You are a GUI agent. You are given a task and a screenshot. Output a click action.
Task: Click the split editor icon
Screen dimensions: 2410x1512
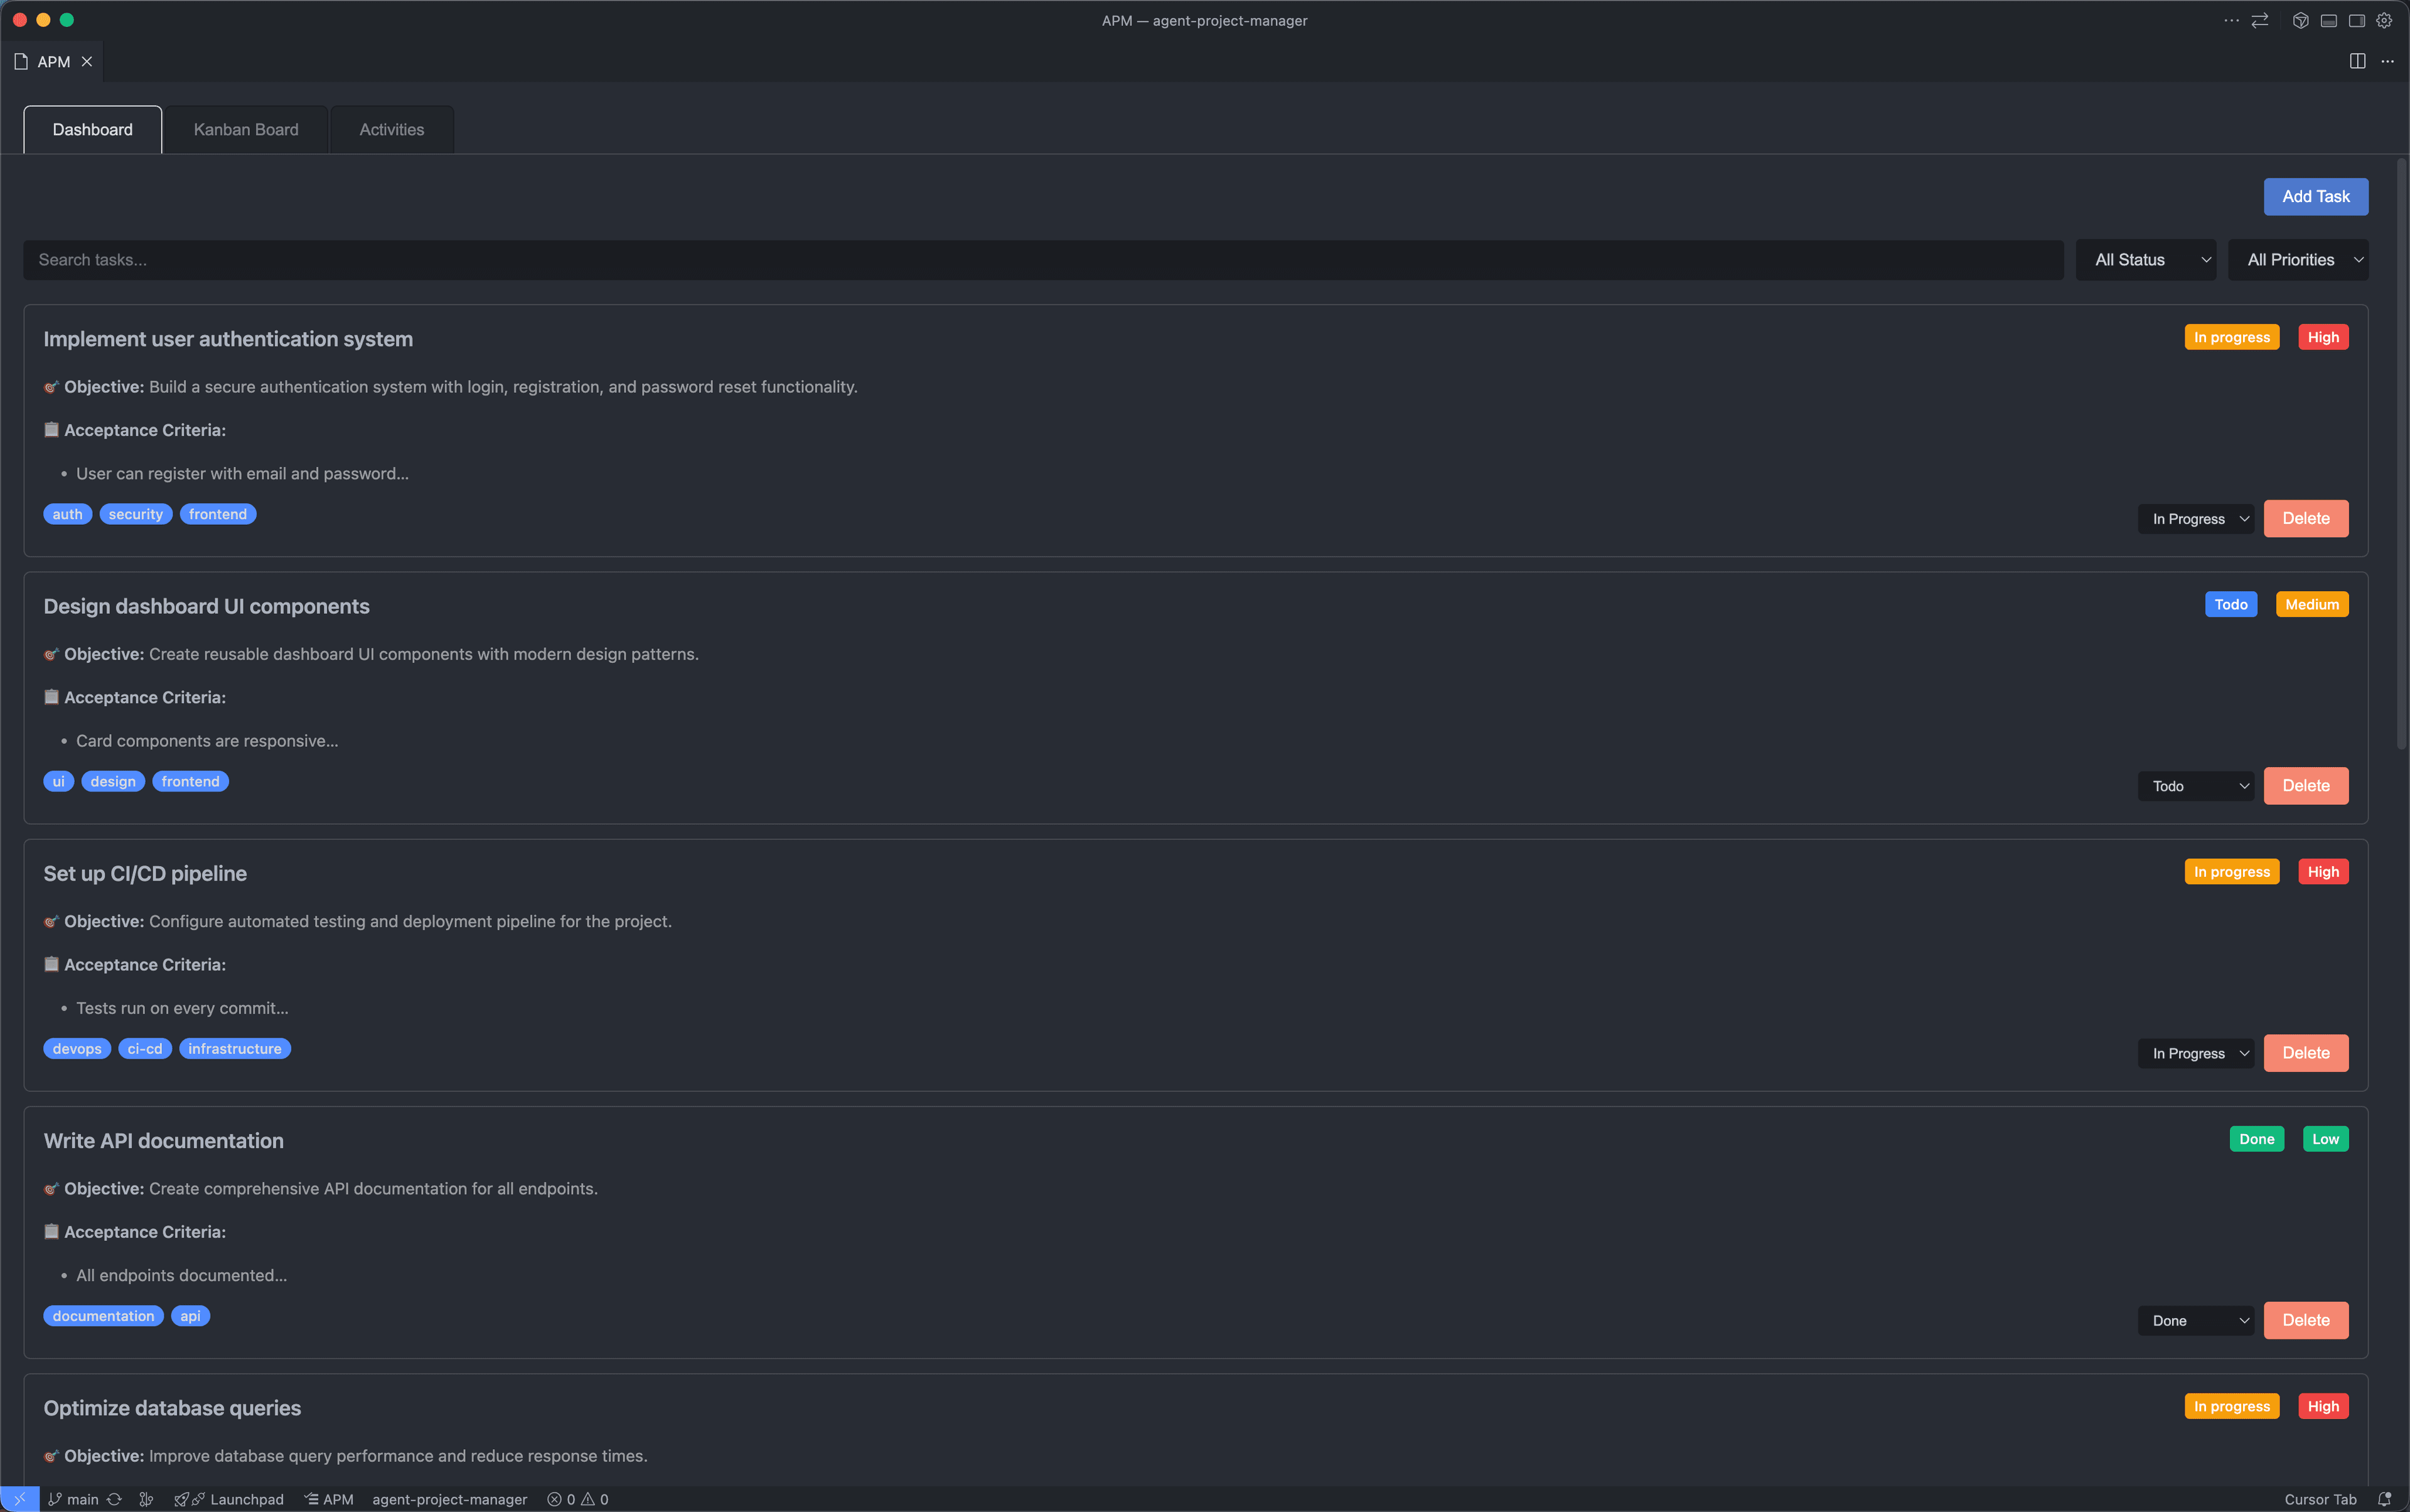coord(2358,61)
